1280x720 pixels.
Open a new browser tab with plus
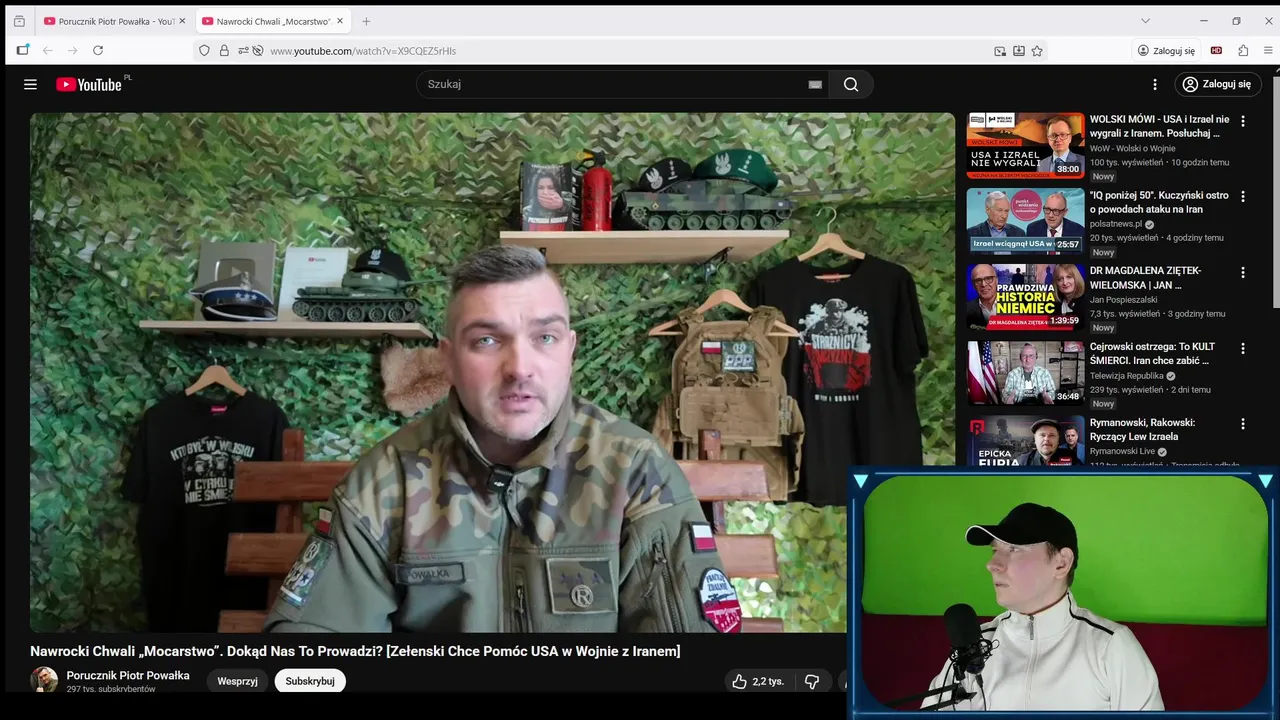pos(366,21)
